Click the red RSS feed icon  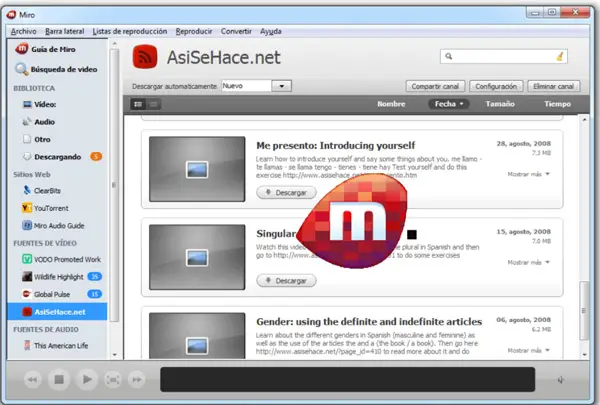[145, 57]
